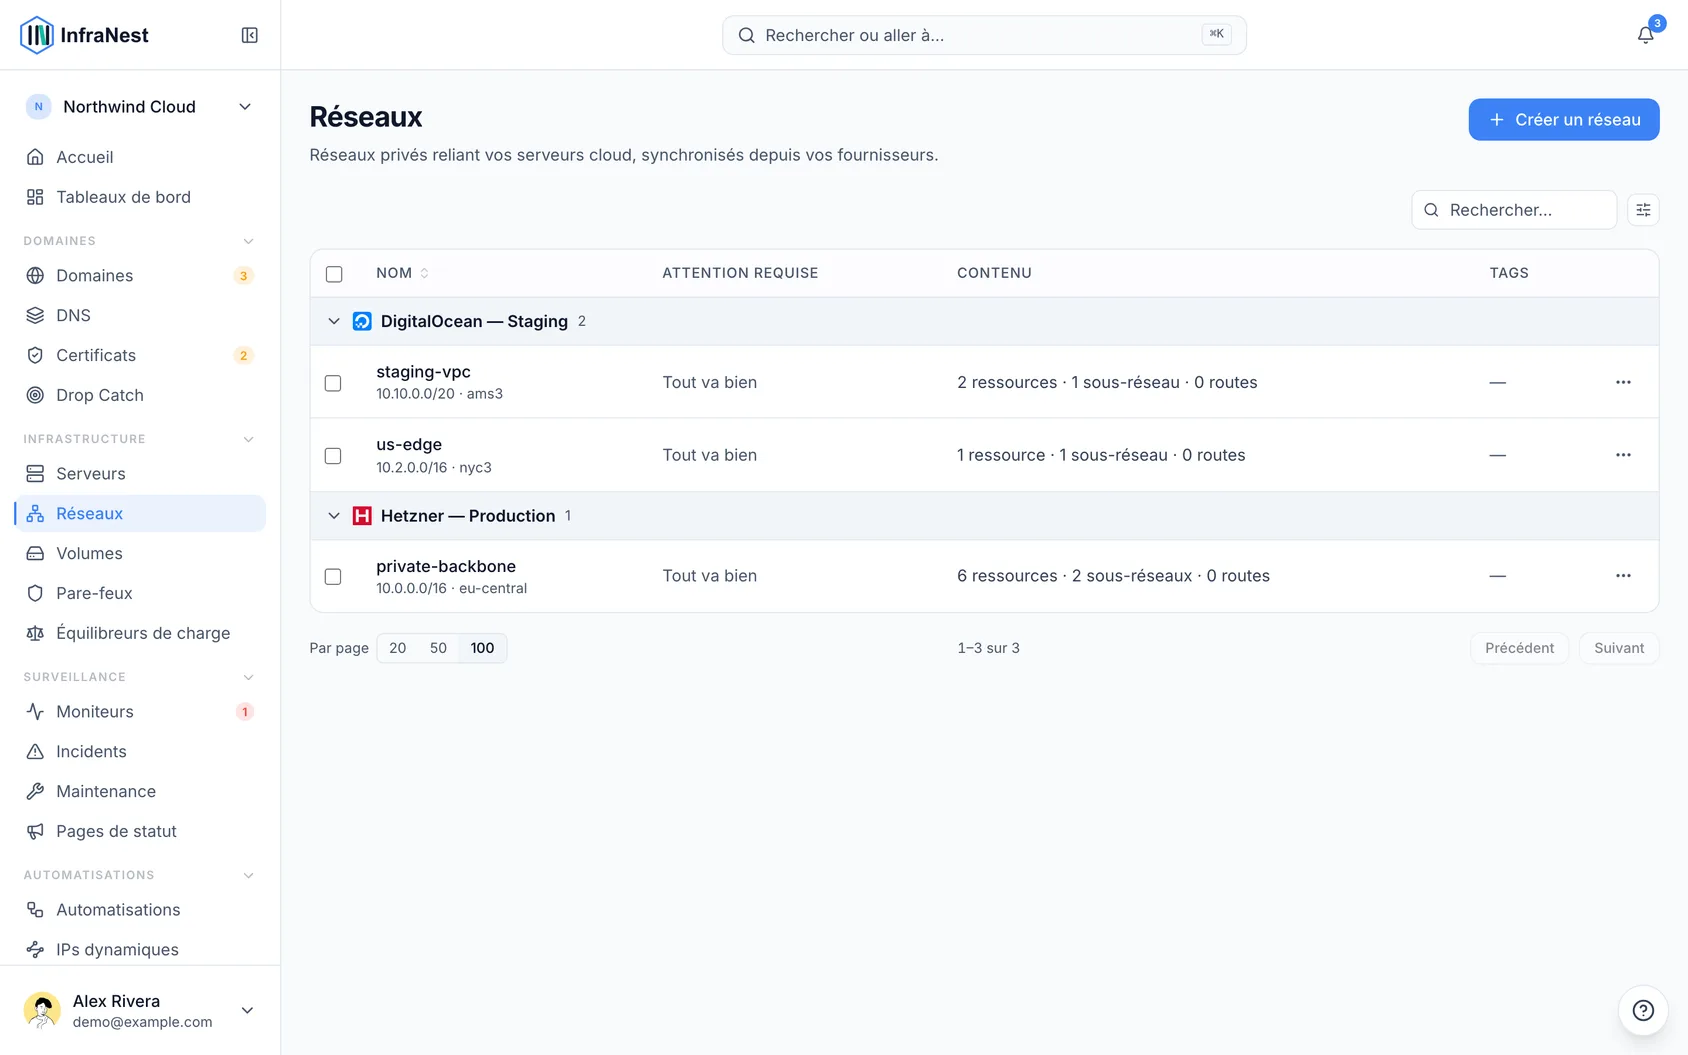Click Alex Rivera's avatar
Screen dimensions: 1688x1055
(42, 1010)
